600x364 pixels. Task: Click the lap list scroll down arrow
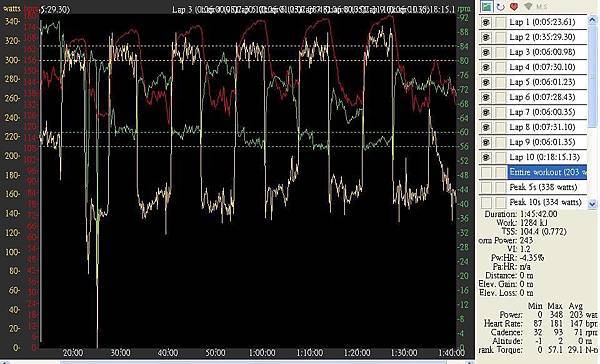pyautogui.click(x=592, y=204)
